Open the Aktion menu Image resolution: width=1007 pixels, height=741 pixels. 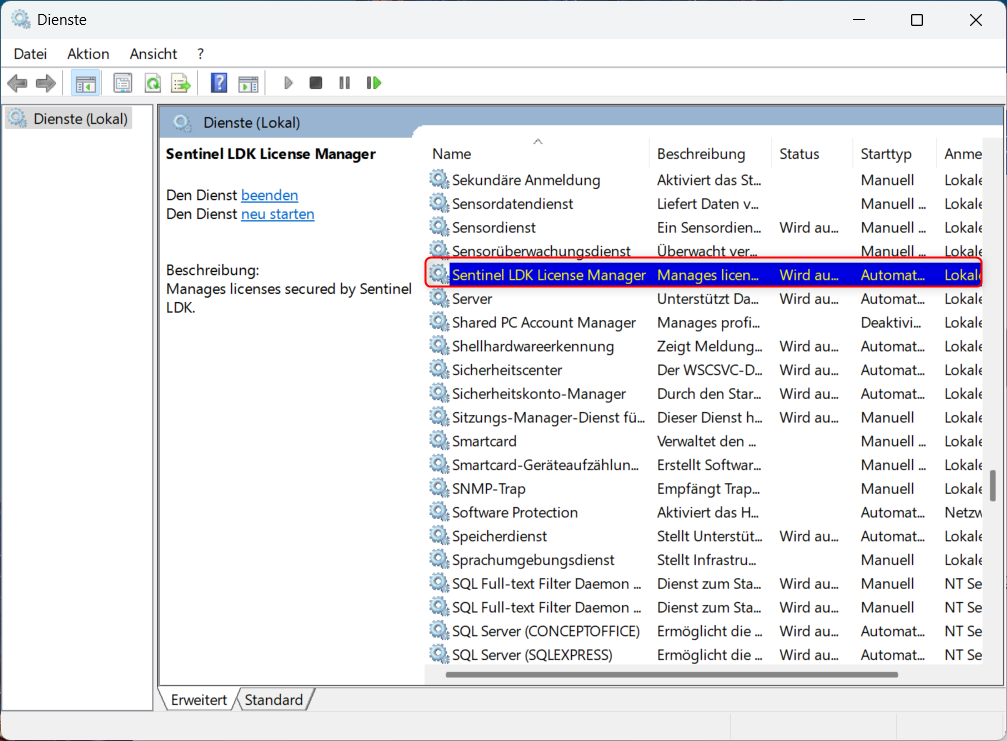coord(88,54)
